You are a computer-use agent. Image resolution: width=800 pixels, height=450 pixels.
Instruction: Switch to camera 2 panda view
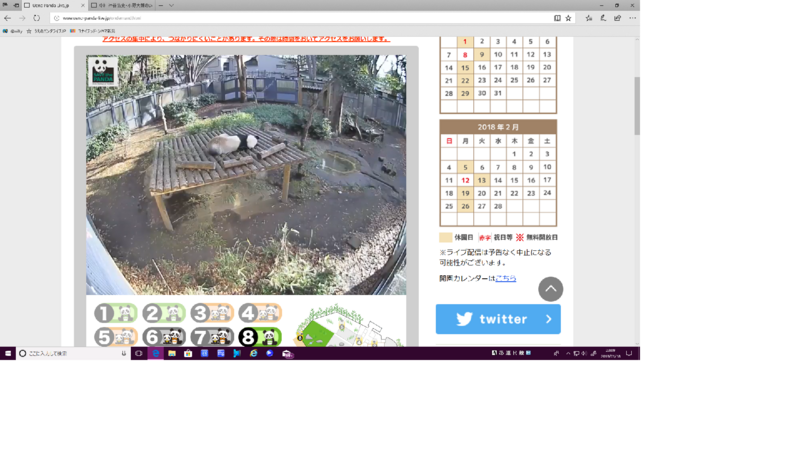tap(164, 313)
